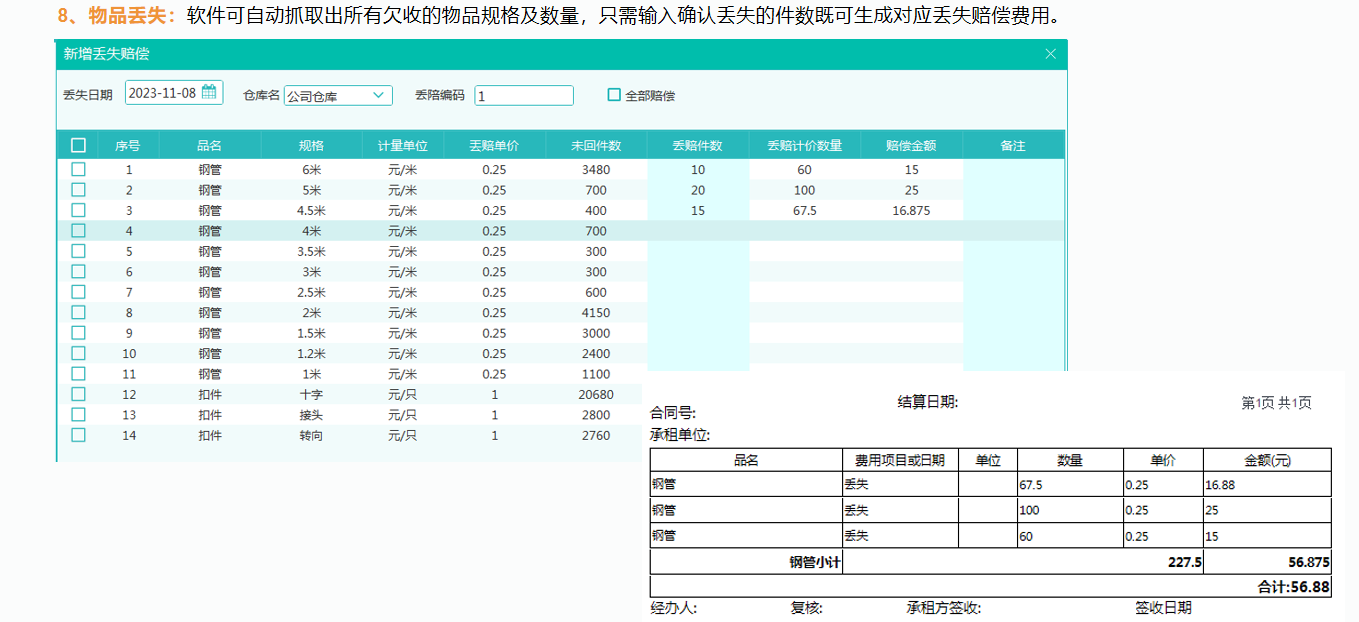
Task: Select the 未回件数 value 2760
Action: tap(596, 435)
